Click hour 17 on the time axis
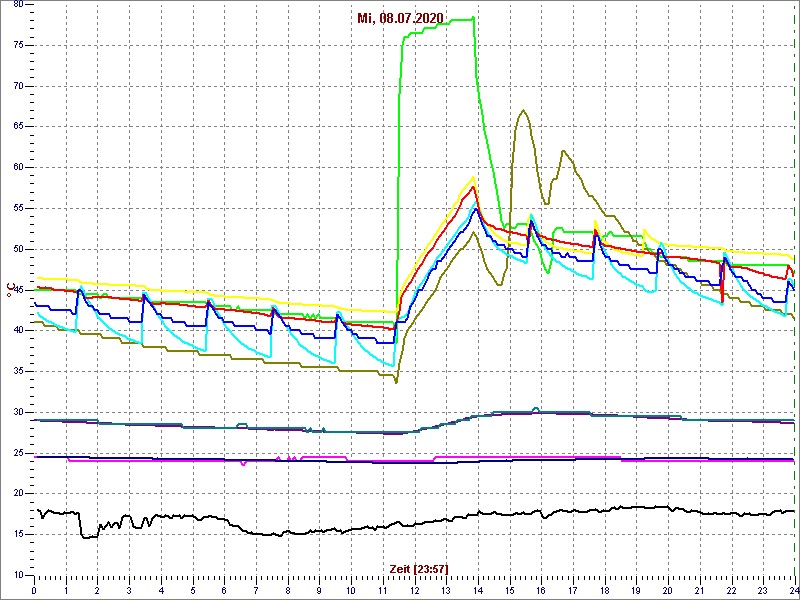800x600 pixels. (572, 589)
